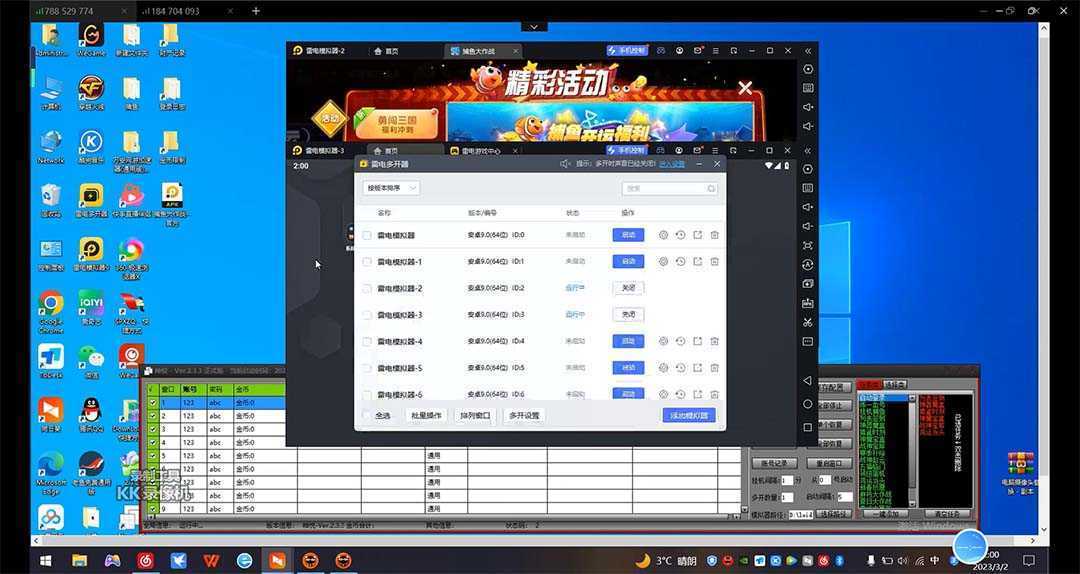Switch to the 首页 tab in 雷电模拟器-2
This screenshot has height=574, width=1080.
pyautogui.click(x=386, y=50)
